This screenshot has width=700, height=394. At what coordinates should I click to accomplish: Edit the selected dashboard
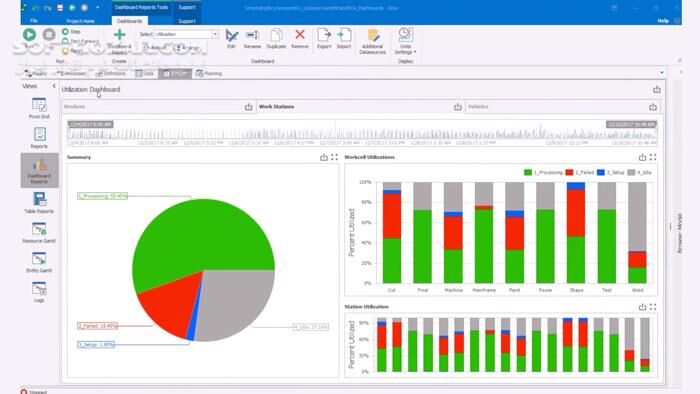pos(231,39)
